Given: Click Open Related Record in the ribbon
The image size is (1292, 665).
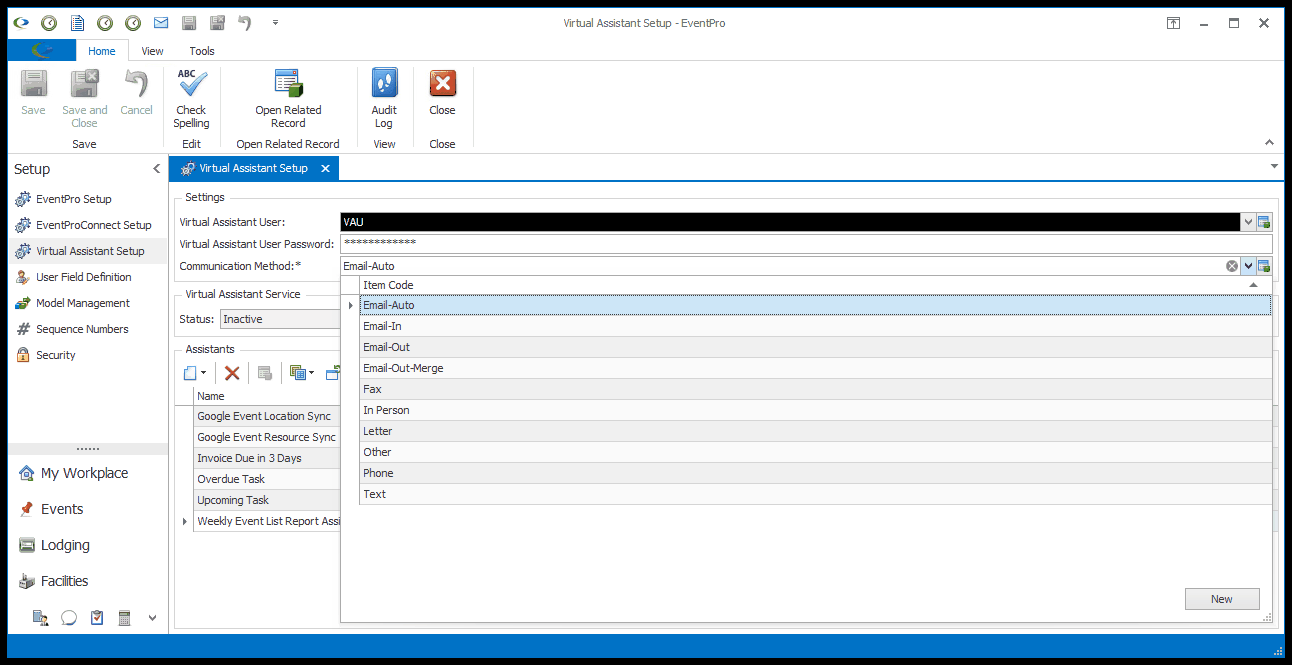Looking at the screenshot, I should tap(288, 98).
